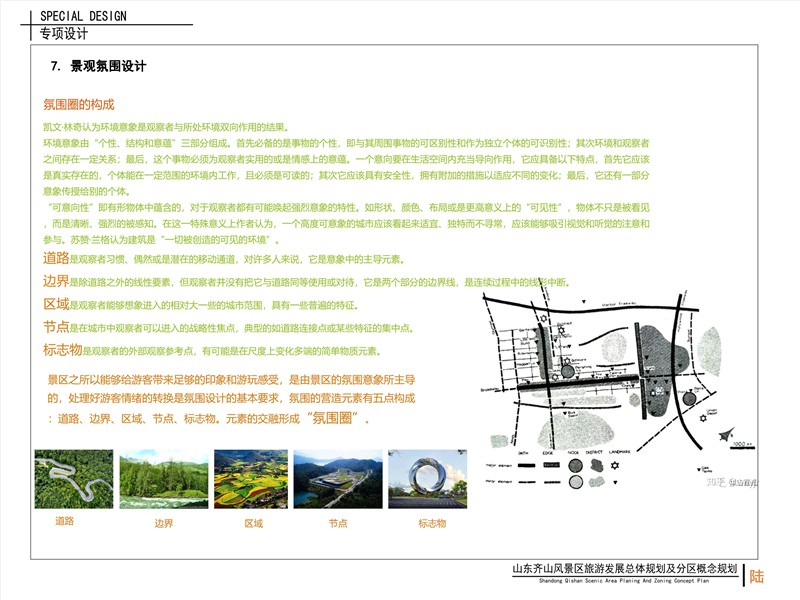This screenshot has width=800, height=600.
Task: Click the colorful terraced fields photo
Action: click(x=251, y=479)
